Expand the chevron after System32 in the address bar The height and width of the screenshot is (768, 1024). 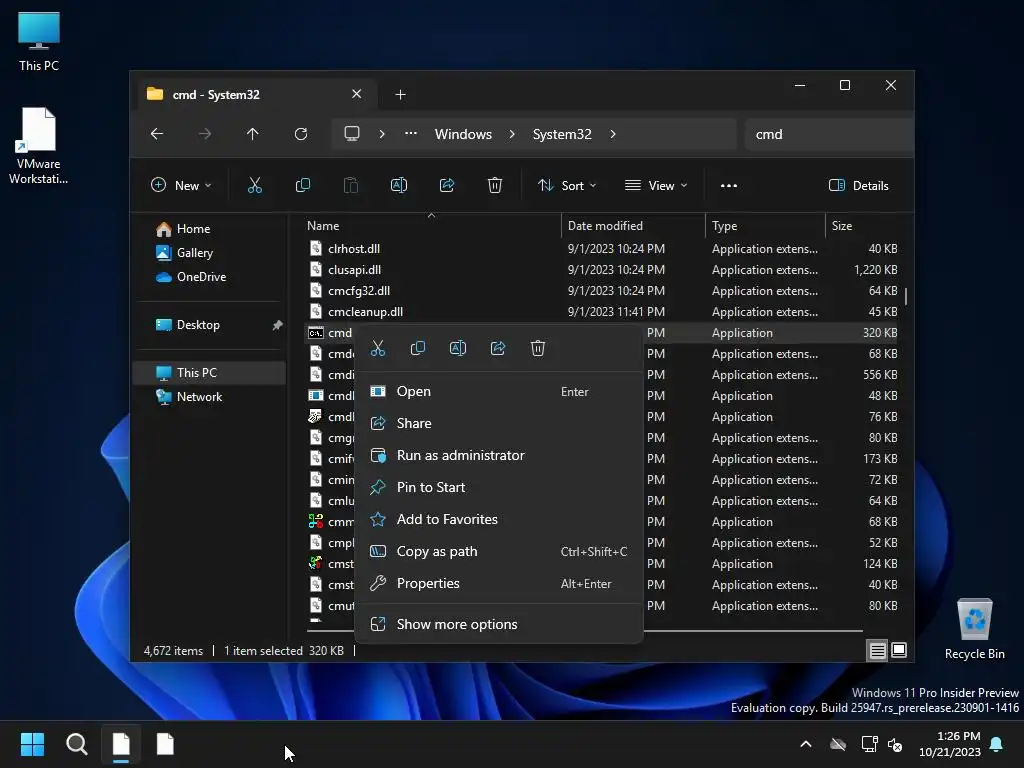coord(613,134)
